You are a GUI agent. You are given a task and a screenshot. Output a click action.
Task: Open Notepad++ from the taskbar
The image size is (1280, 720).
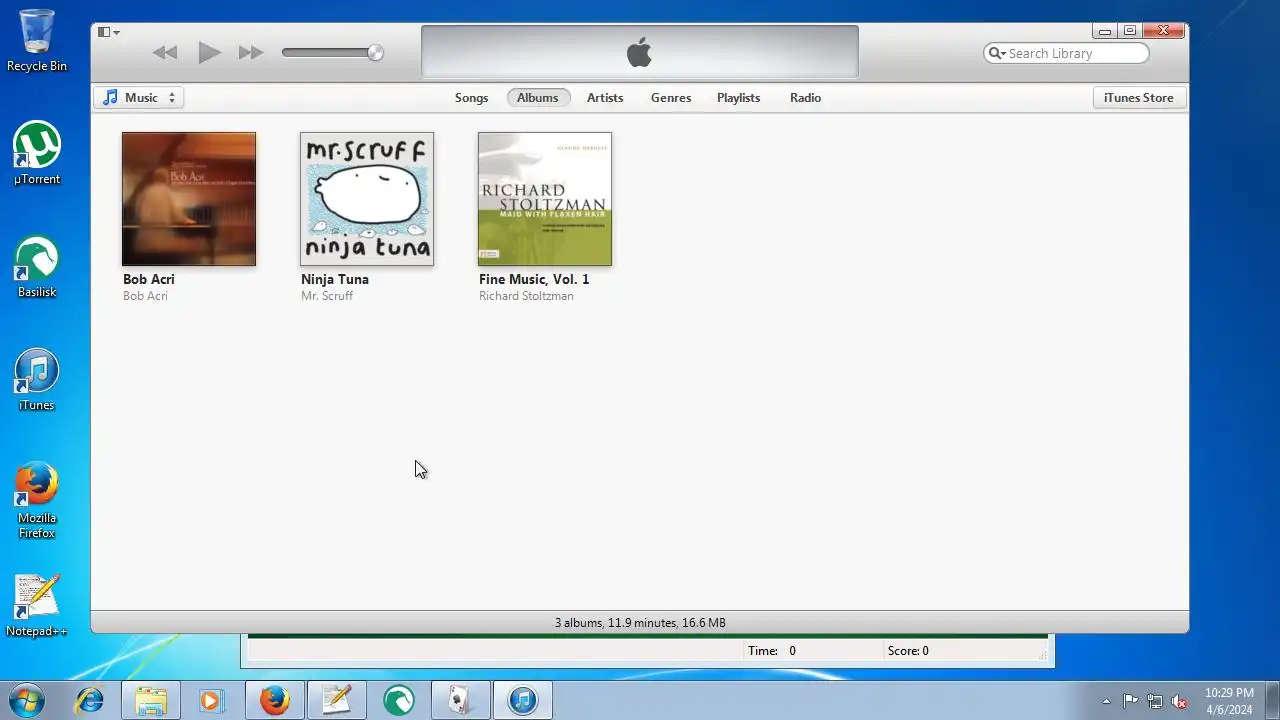click(x=336, y=700)
